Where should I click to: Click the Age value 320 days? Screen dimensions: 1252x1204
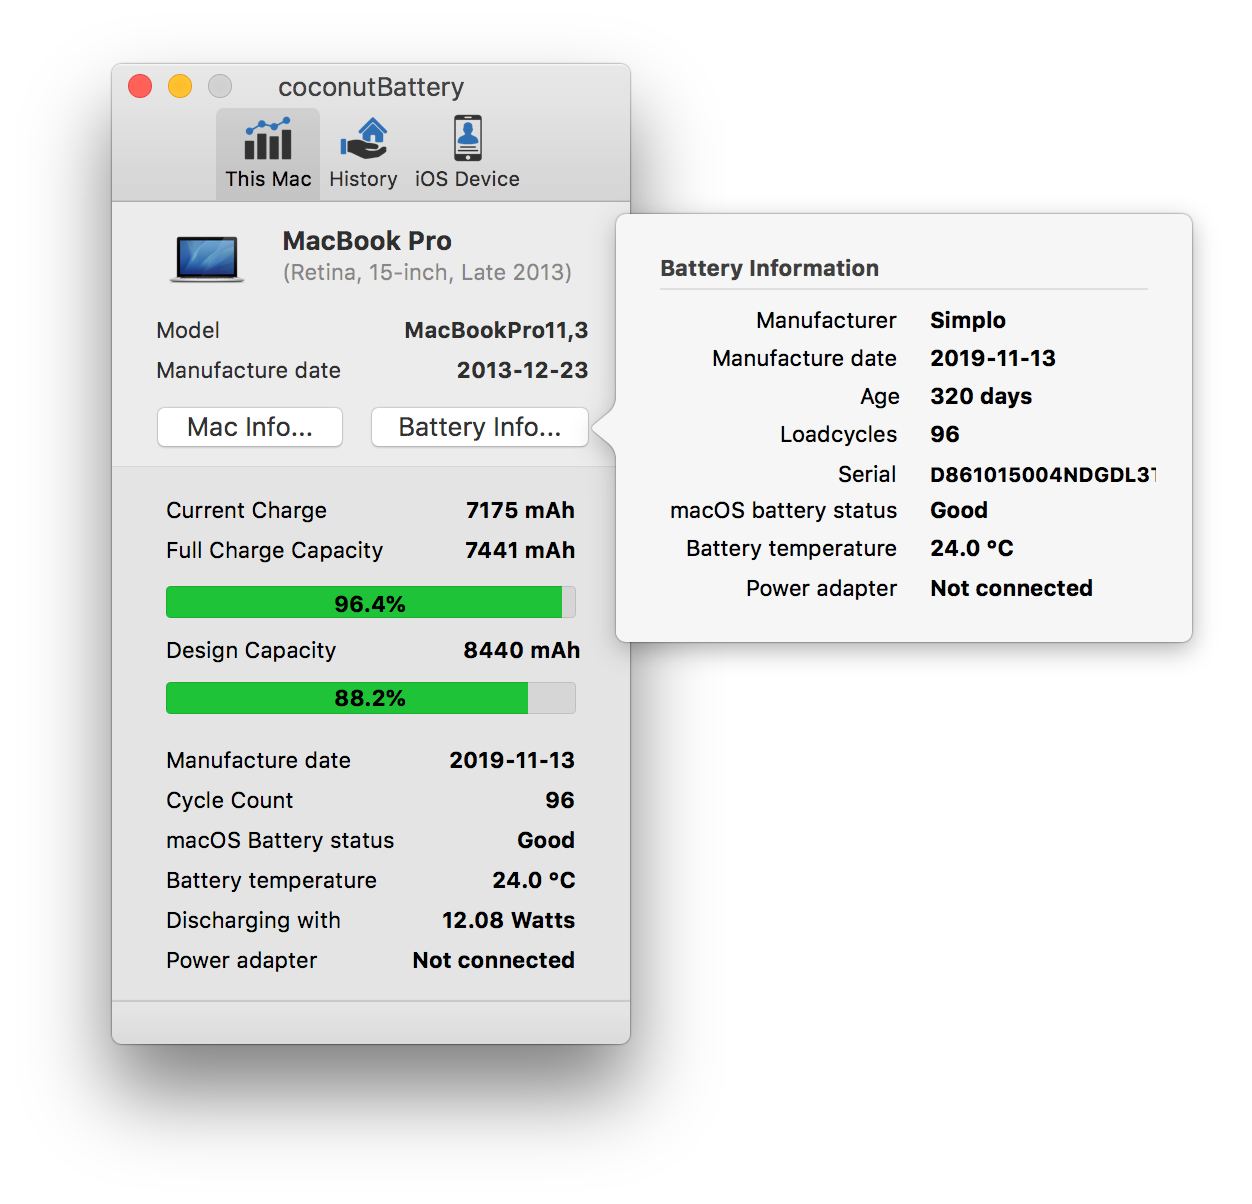pyautogui.click(x=981, y=396)
